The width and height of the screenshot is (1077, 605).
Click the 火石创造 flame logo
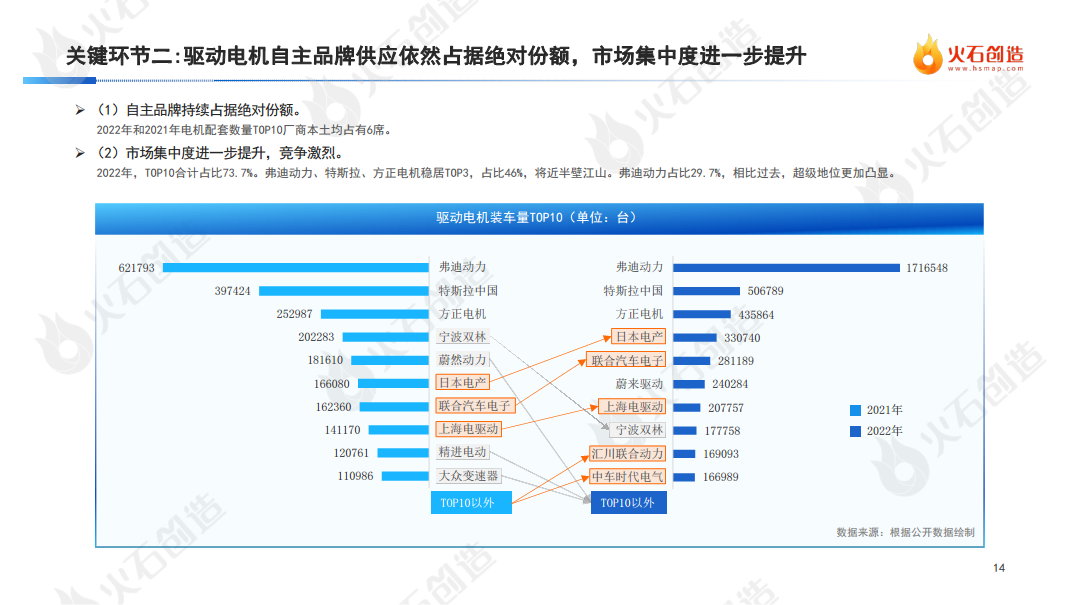[x=927, y=54]
